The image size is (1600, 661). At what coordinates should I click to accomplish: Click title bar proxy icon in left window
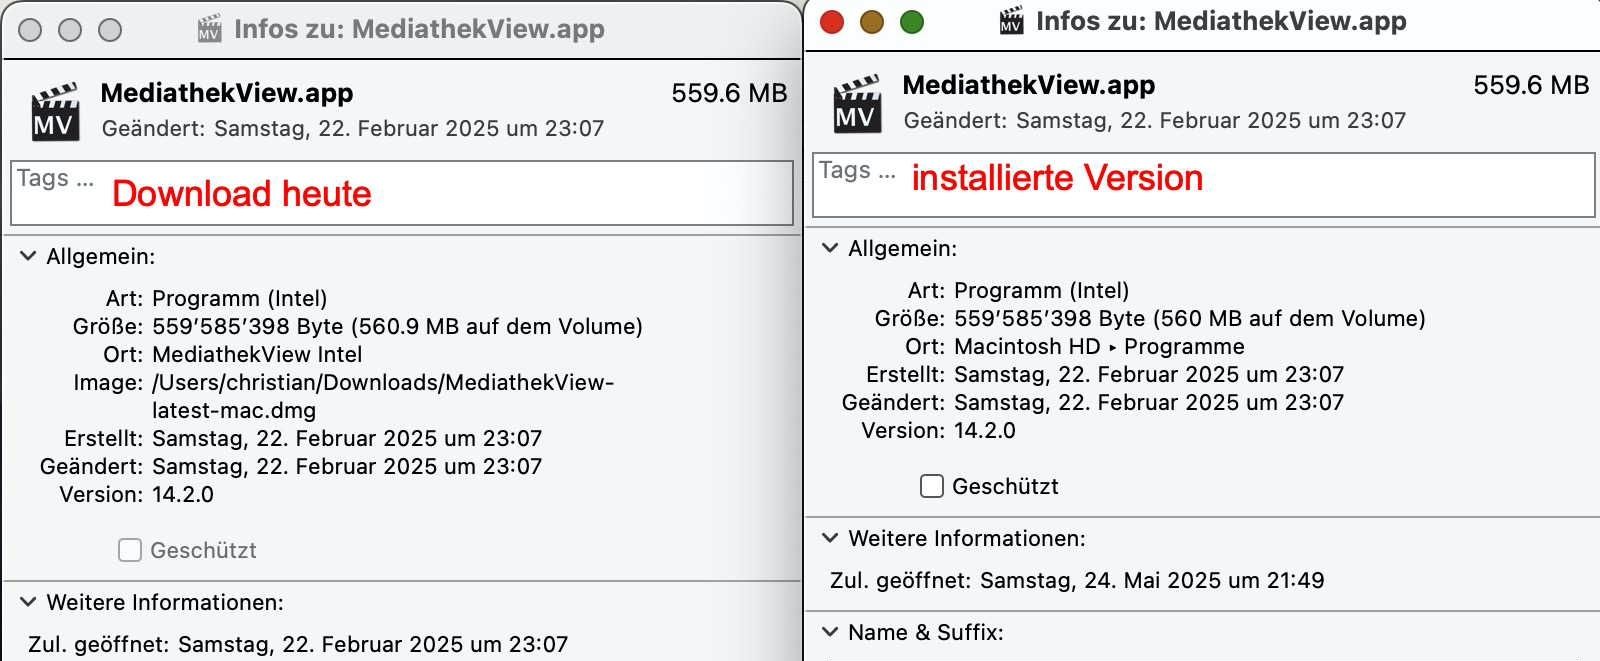coord(209,29)
